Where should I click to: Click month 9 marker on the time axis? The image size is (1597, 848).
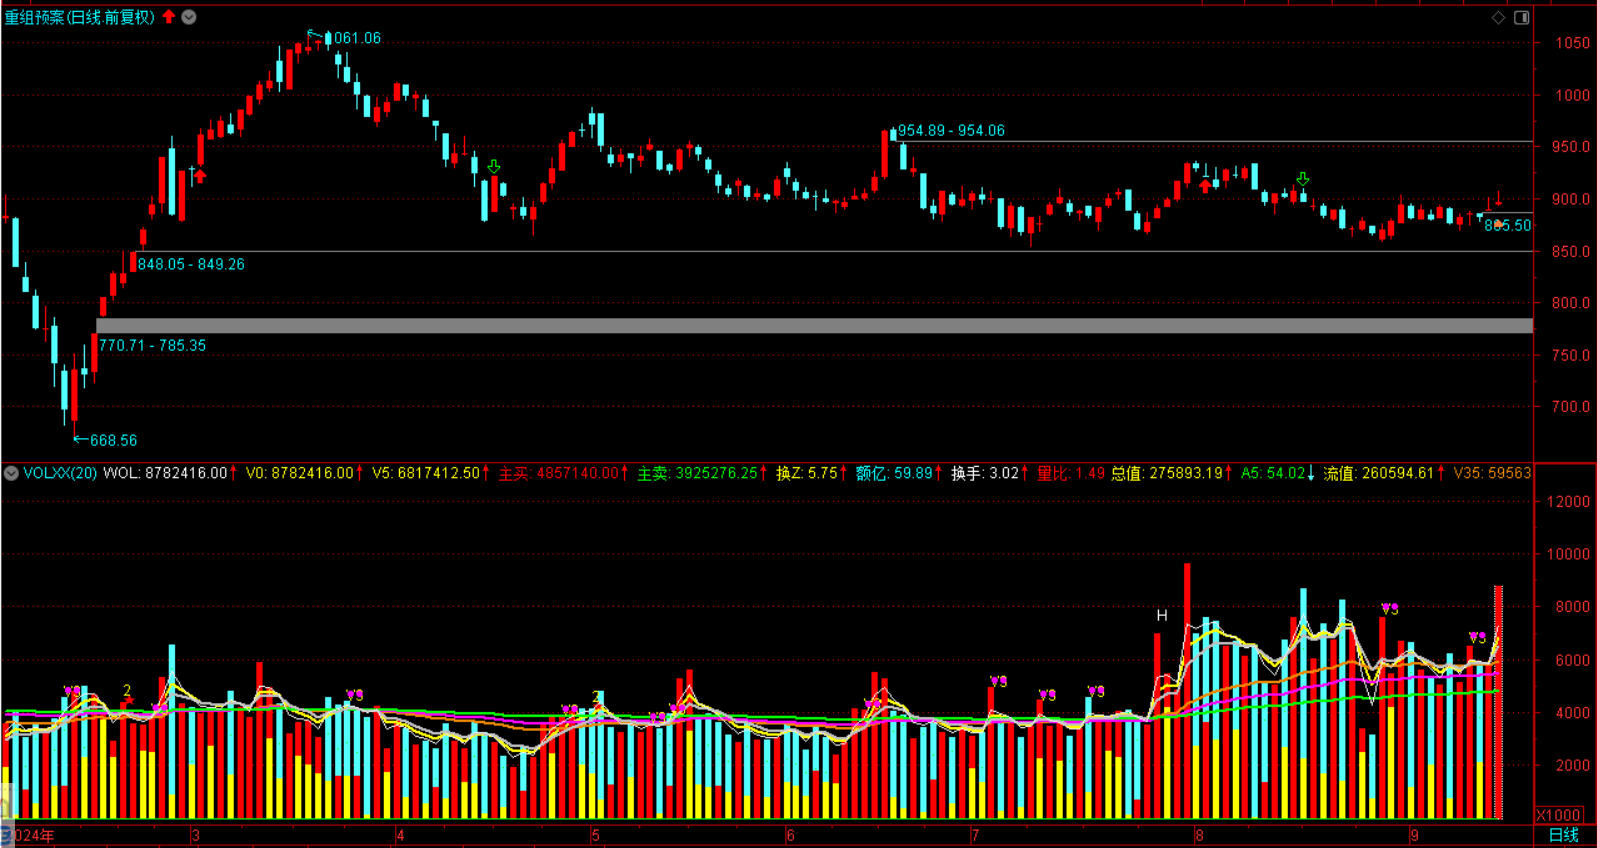coord(1414,835)
